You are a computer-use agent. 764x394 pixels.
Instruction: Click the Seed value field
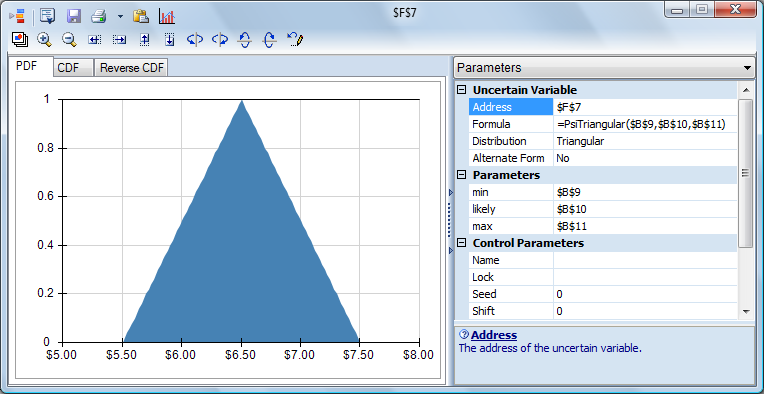click(645, 294)
